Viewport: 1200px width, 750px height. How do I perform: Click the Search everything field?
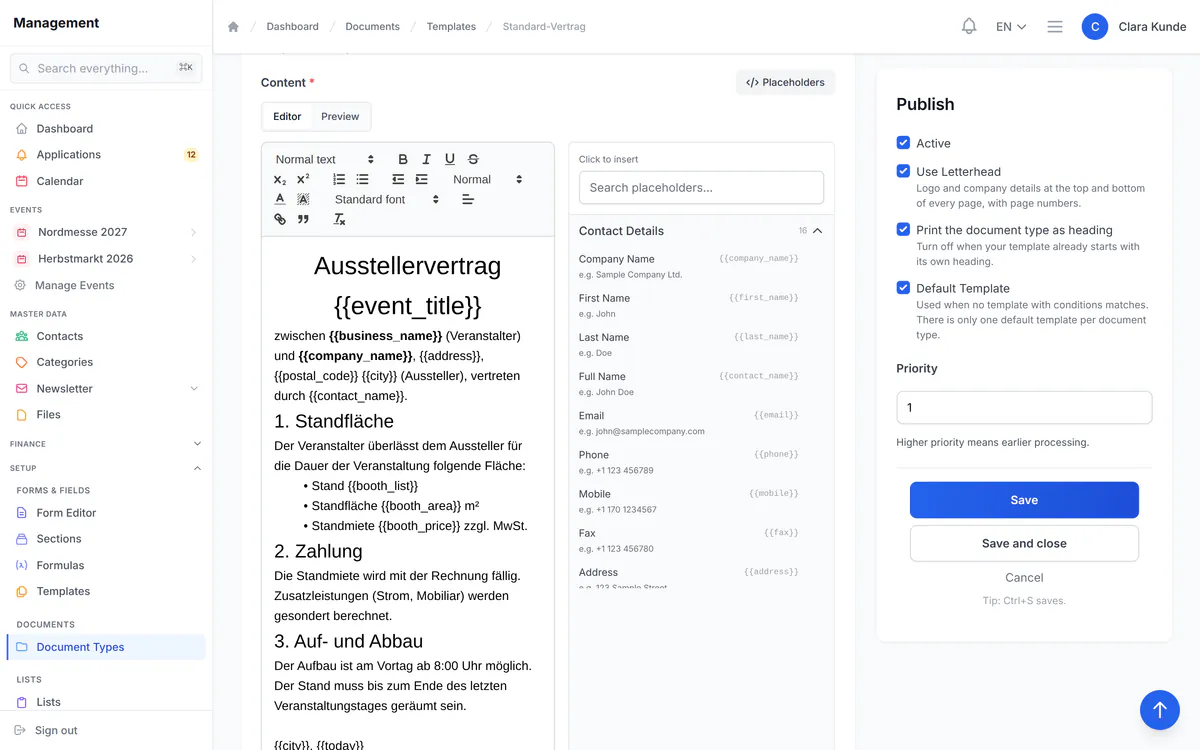coord(106,68)
